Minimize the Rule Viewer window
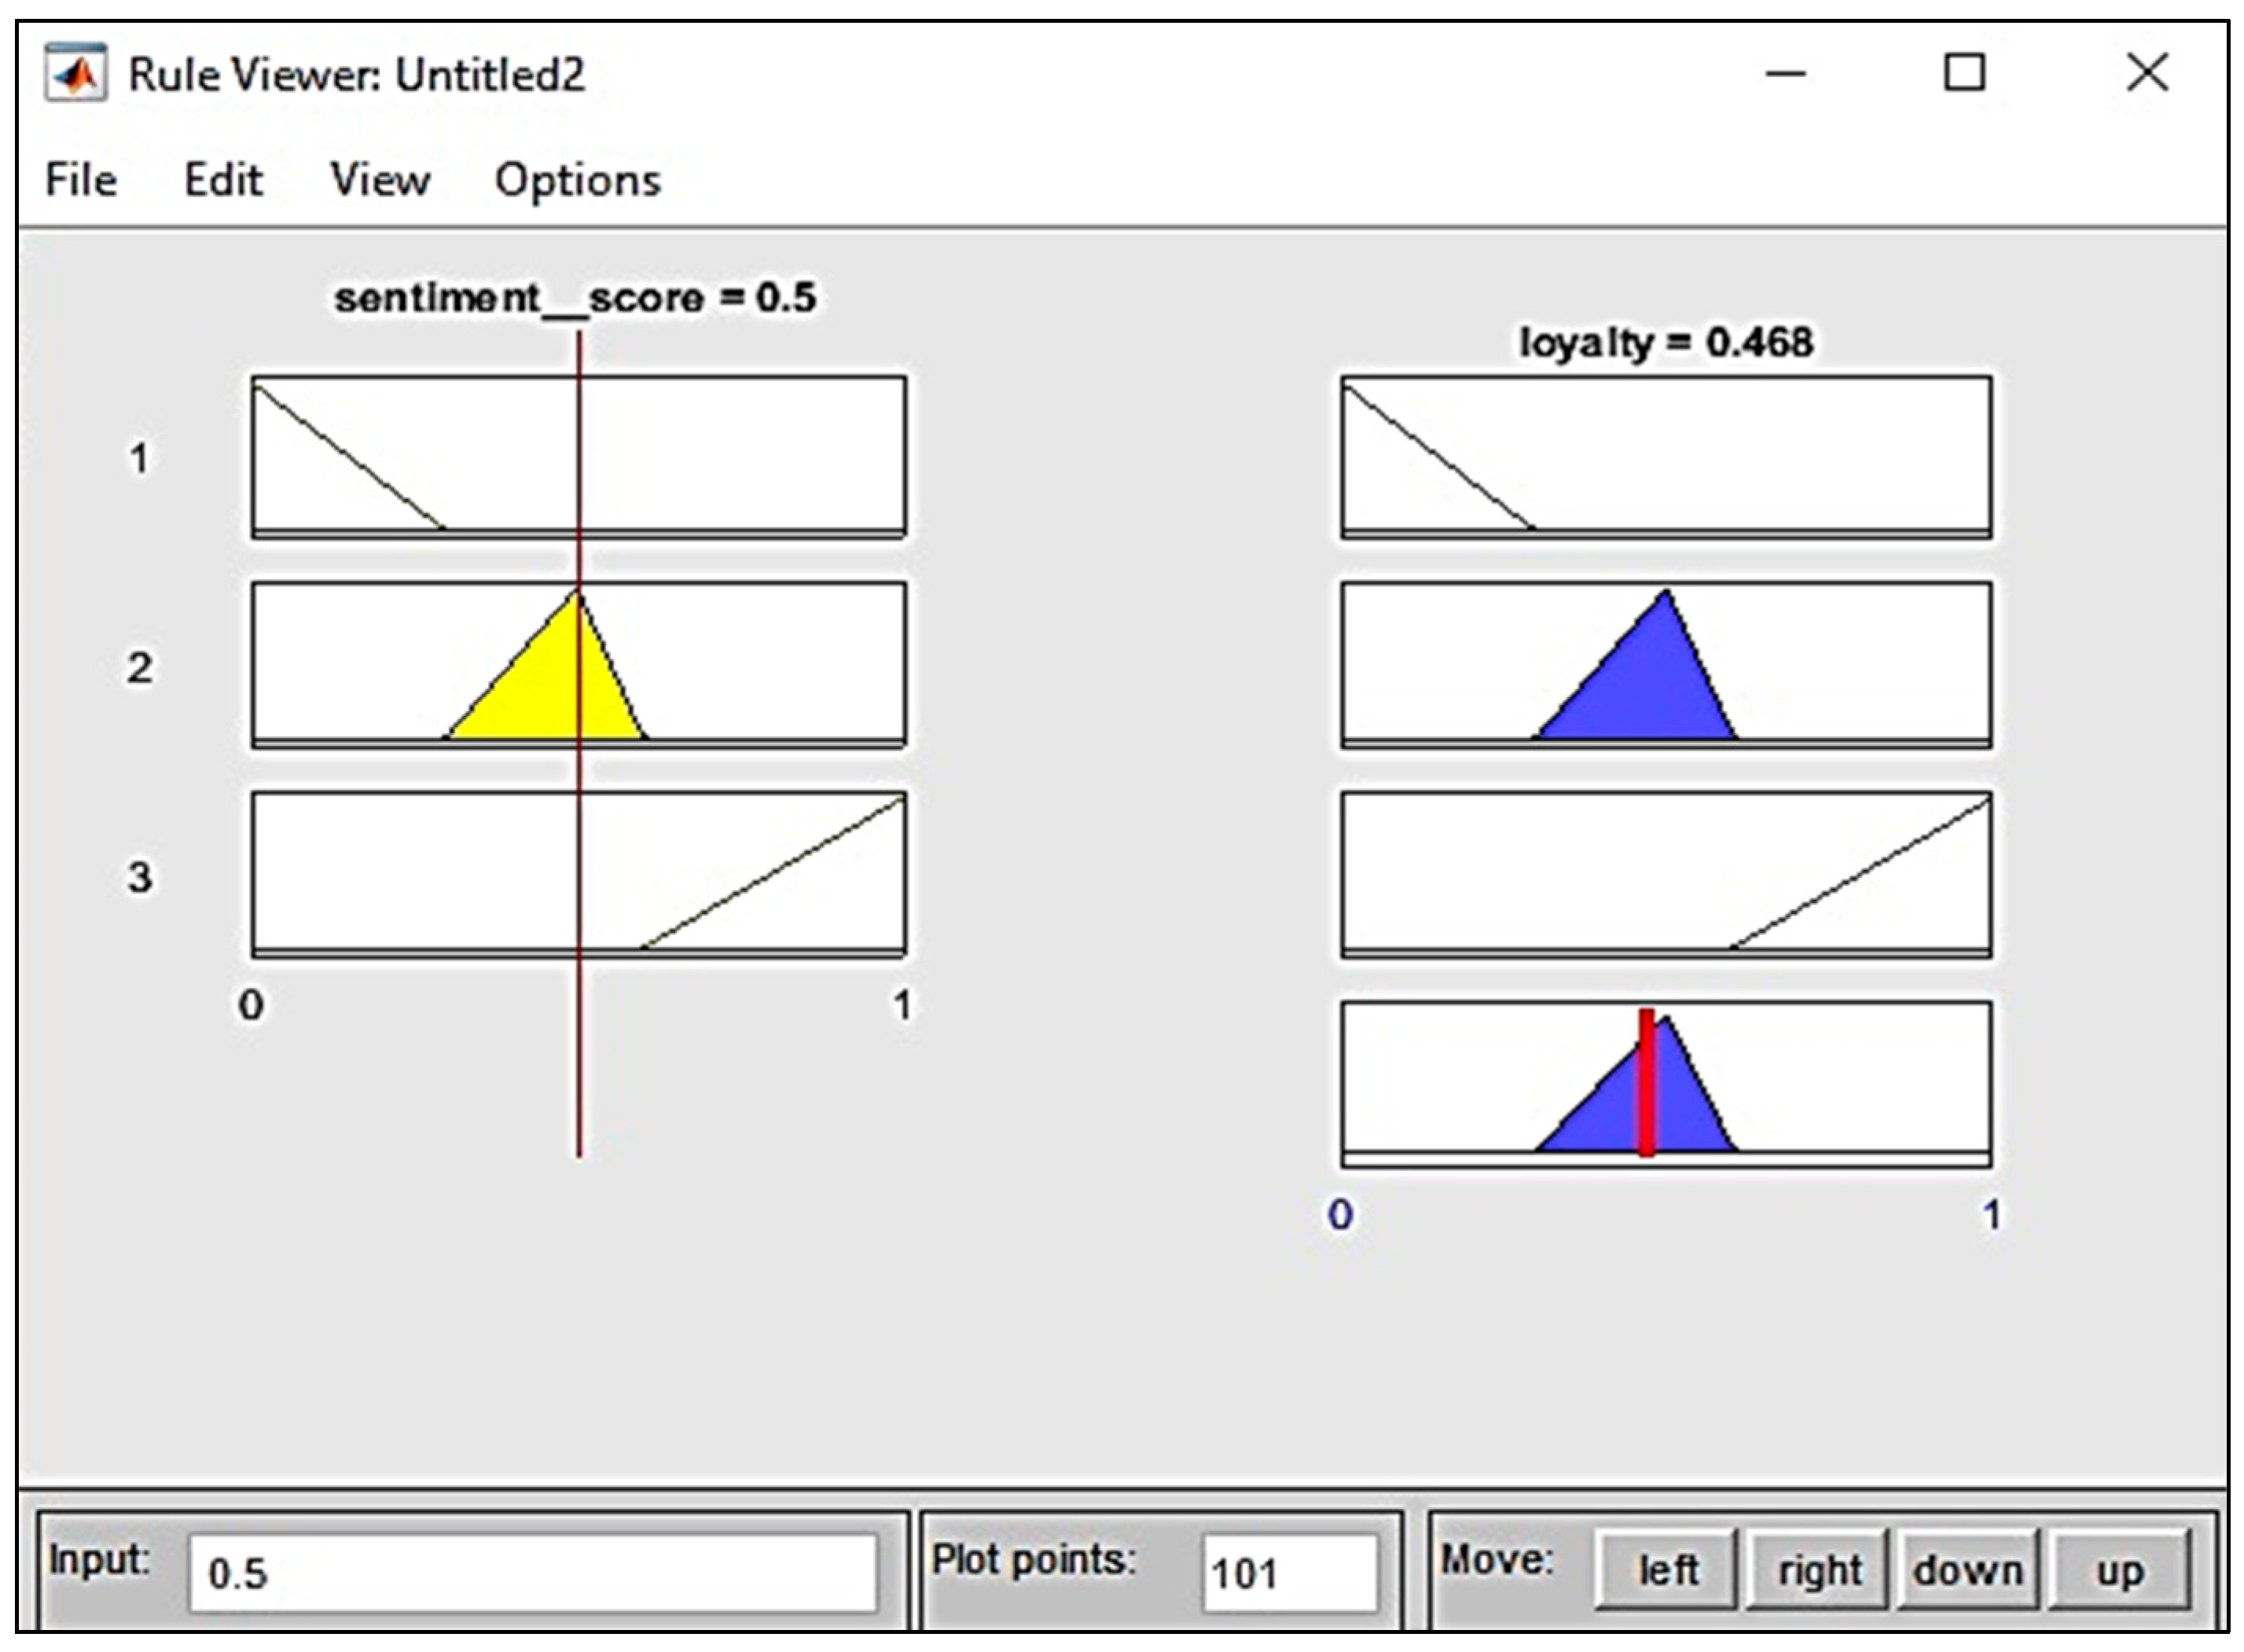 point(1786,74)
